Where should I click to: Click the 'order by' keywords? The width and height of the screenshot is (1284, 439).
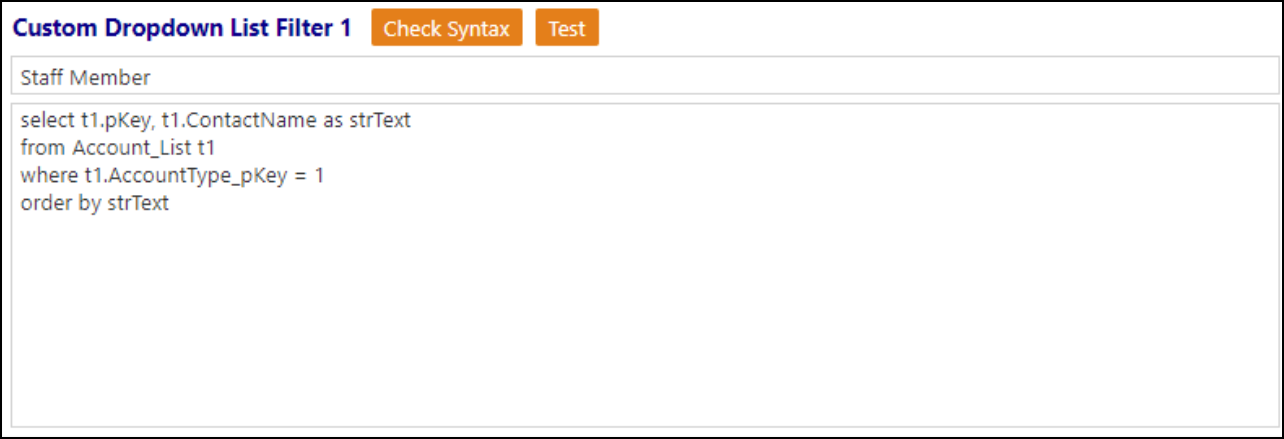(60, 204)
